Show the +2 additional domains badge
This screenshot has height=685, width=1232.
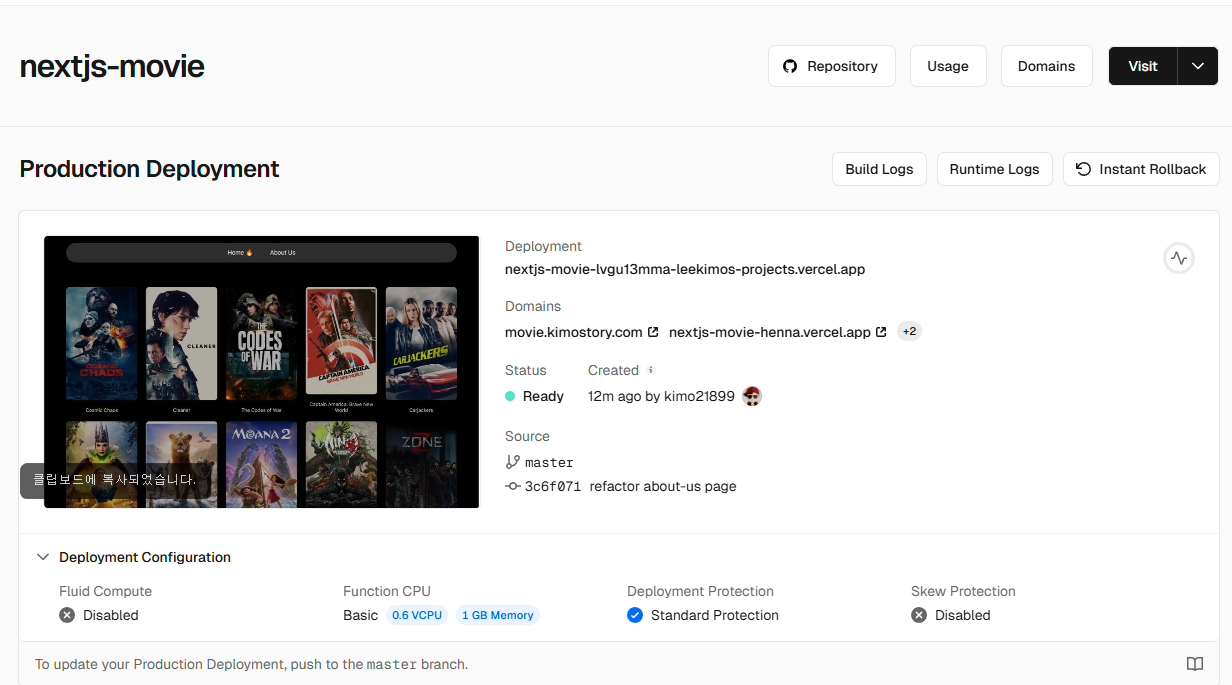pos(909,331)
